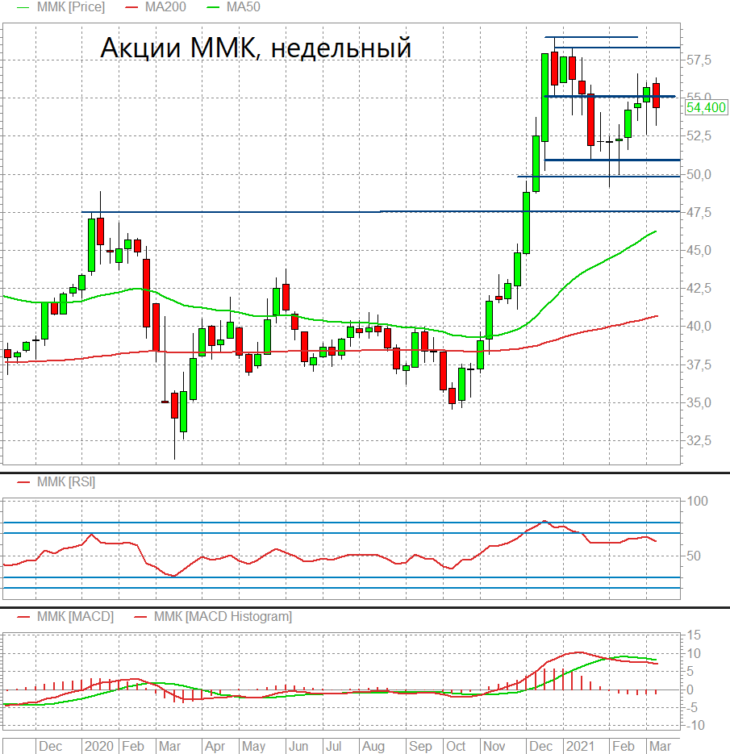Click the Mar label at axis far right
The width and height of the screenshot is (730, 754).
click(x=660, y=746)
